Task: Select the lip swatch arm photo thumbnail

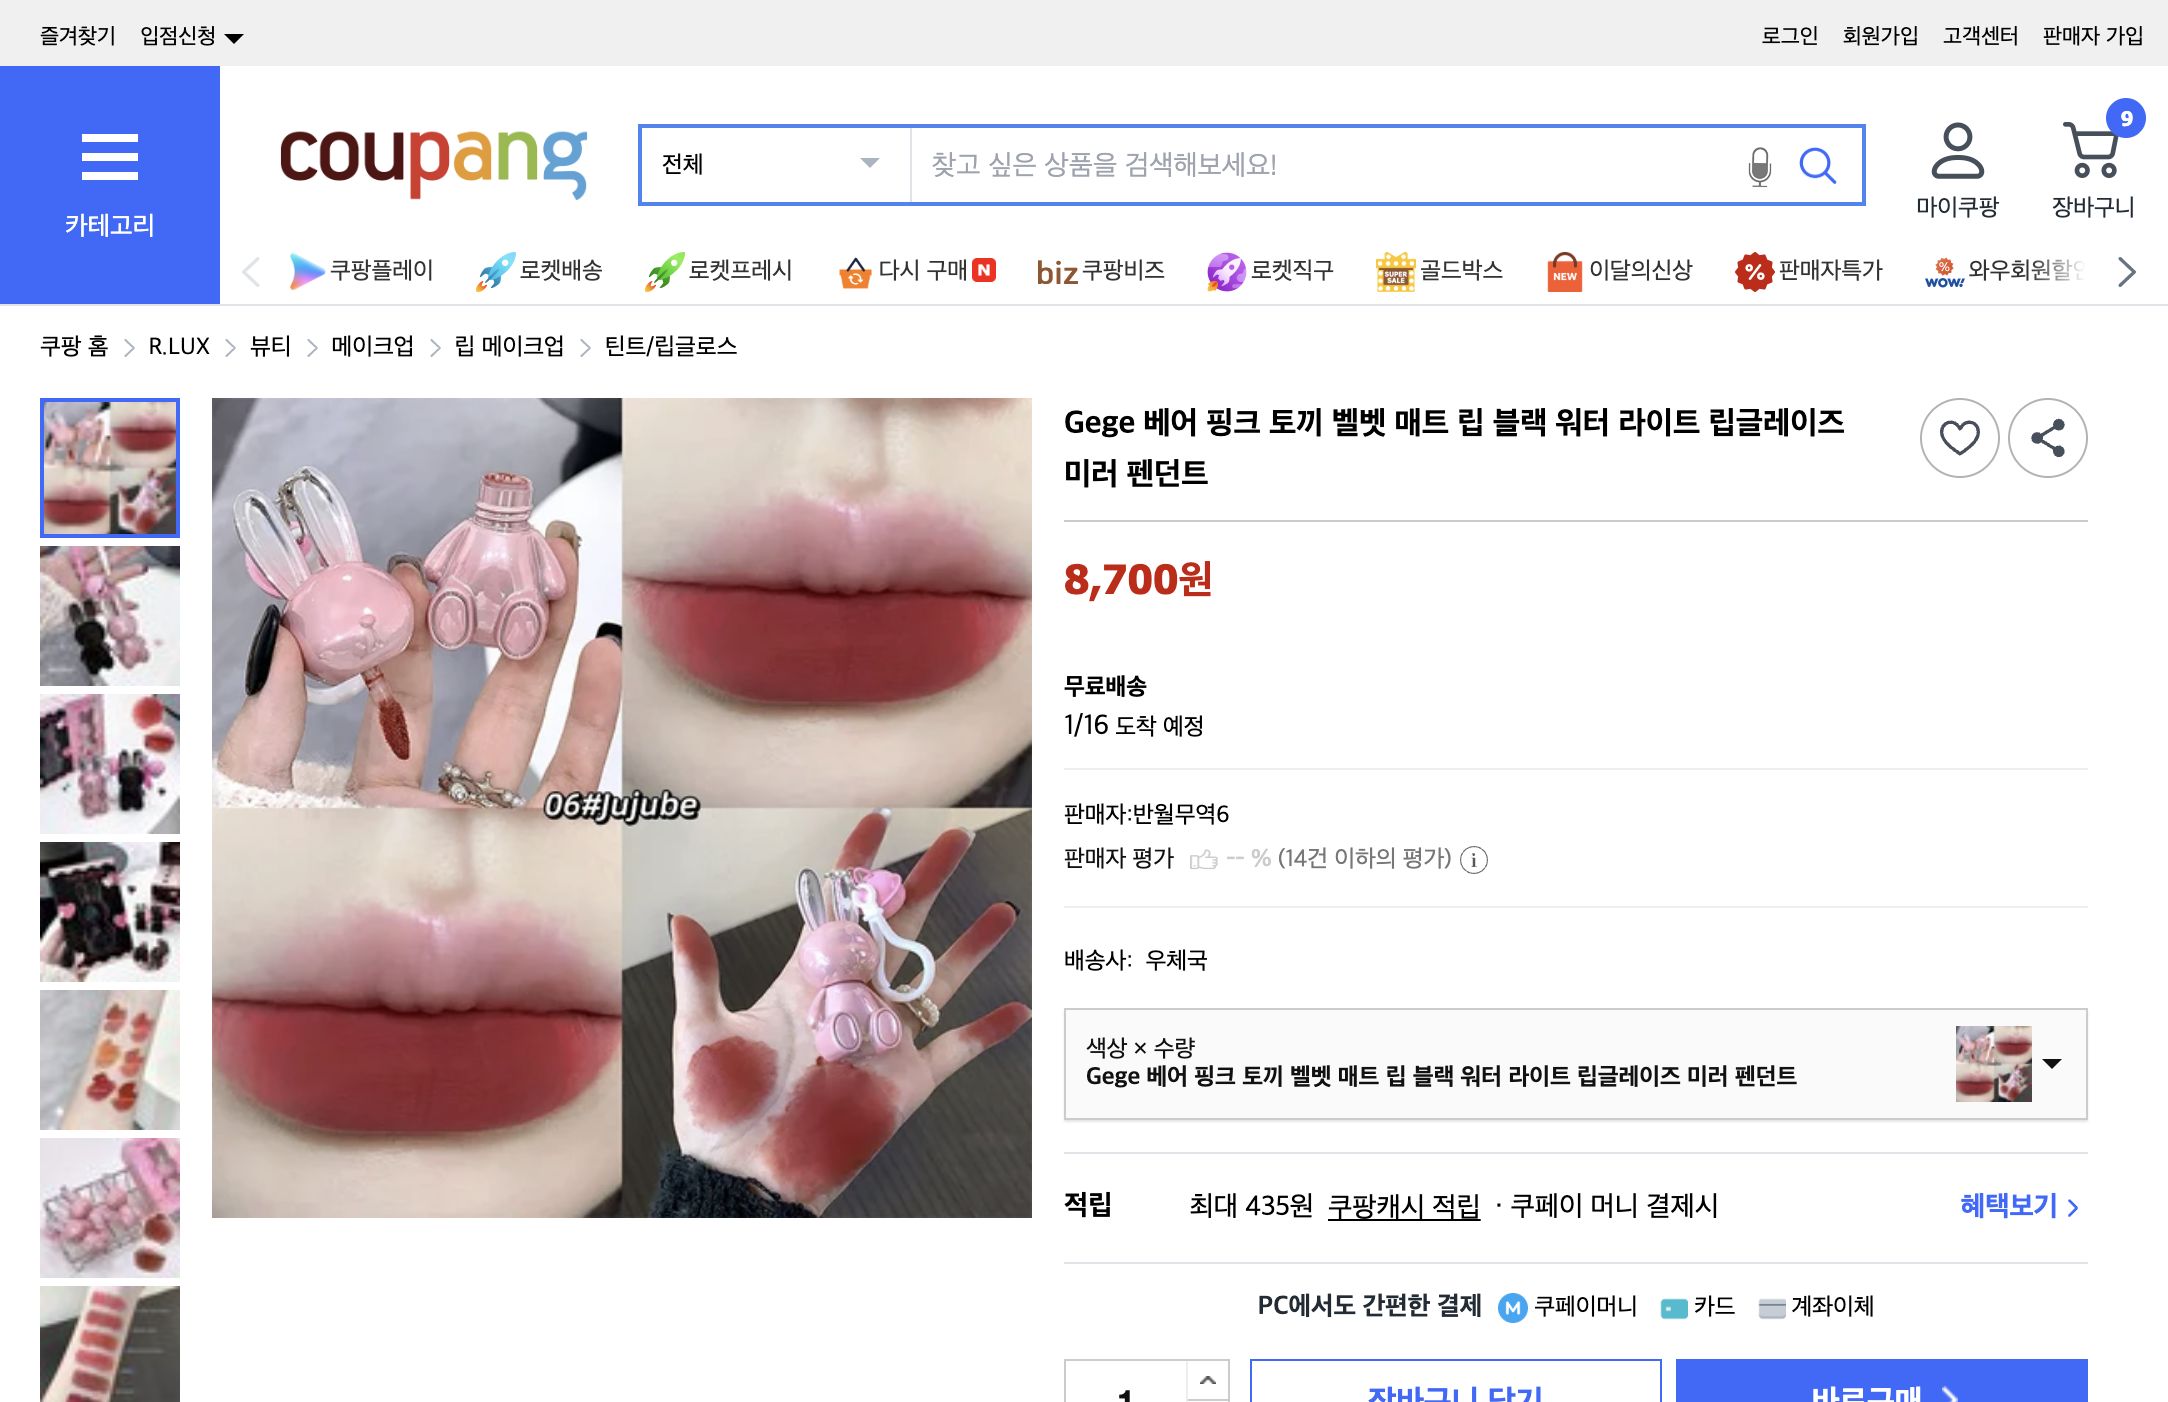Action: pos(110,1060)
